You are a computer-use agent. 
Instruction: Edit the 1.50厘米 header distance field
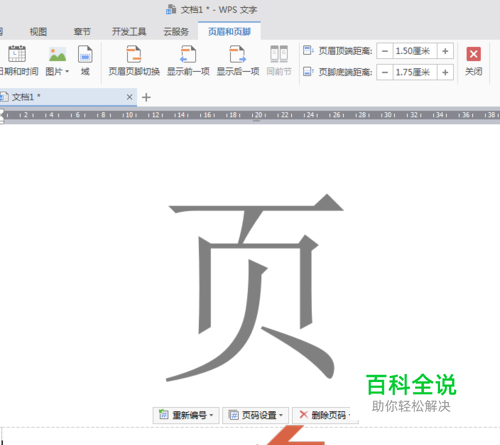[415, 51]
